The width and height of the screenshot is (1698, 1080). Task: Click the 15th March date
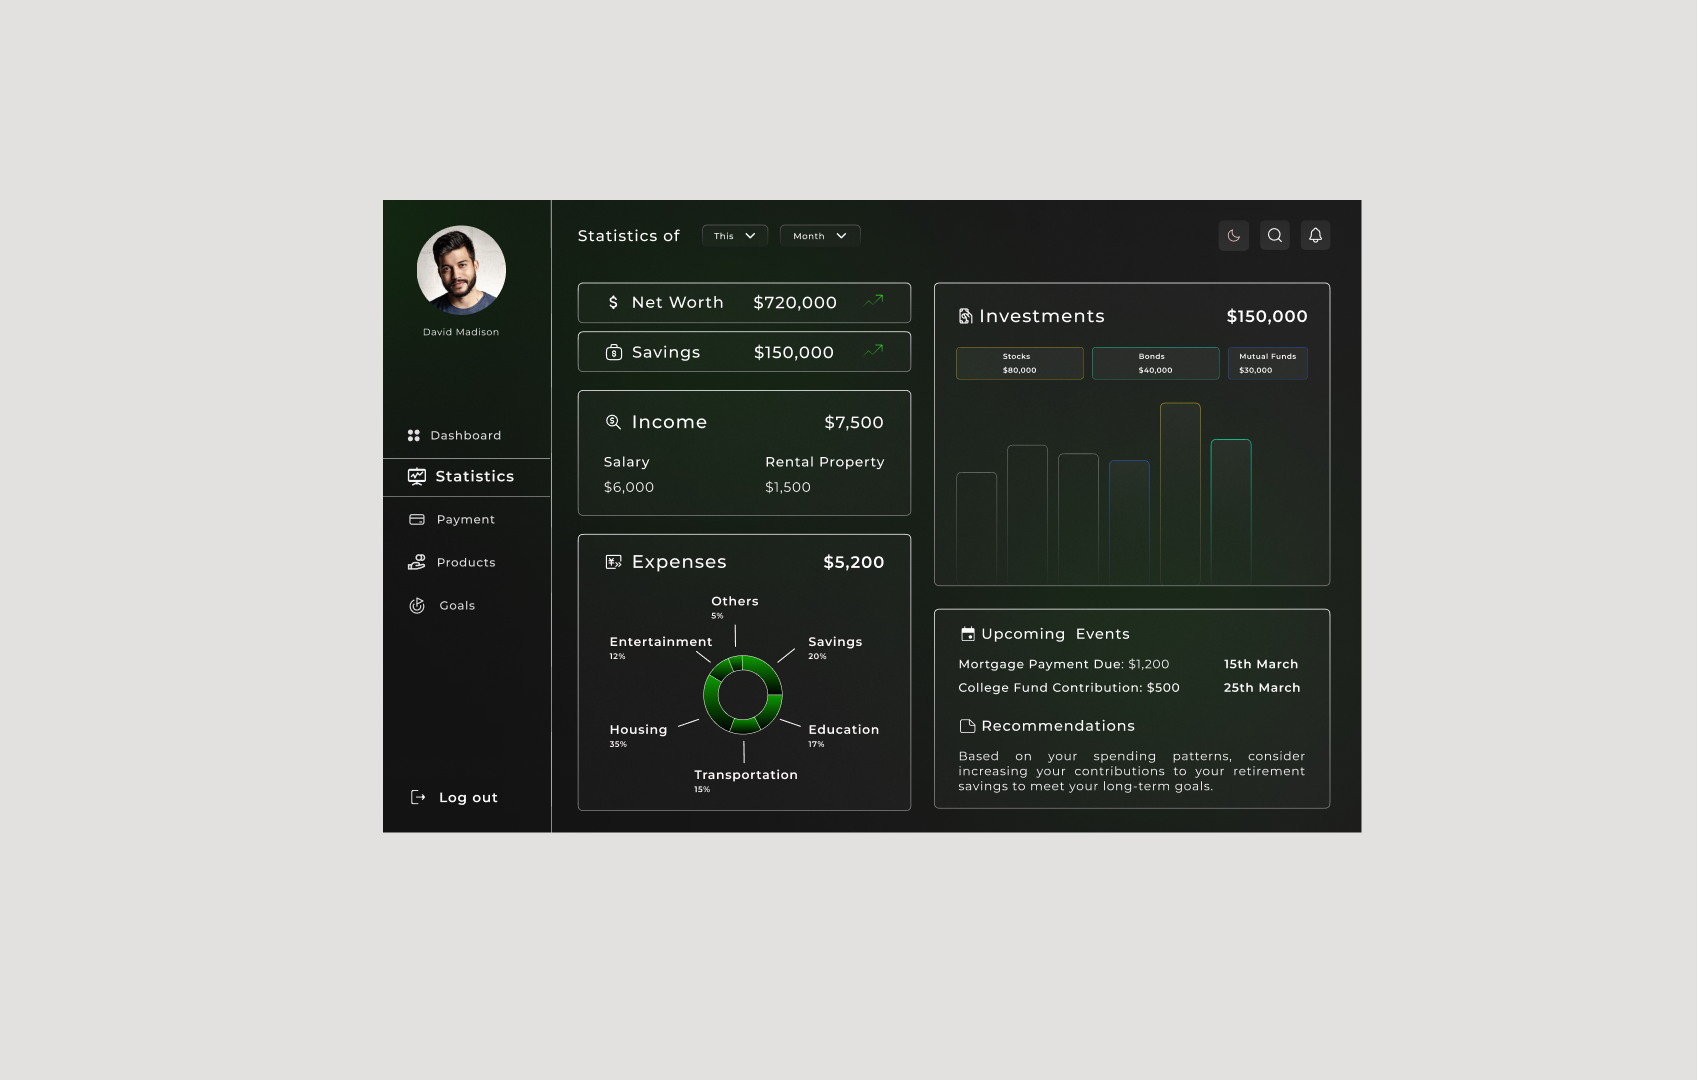1261,664
